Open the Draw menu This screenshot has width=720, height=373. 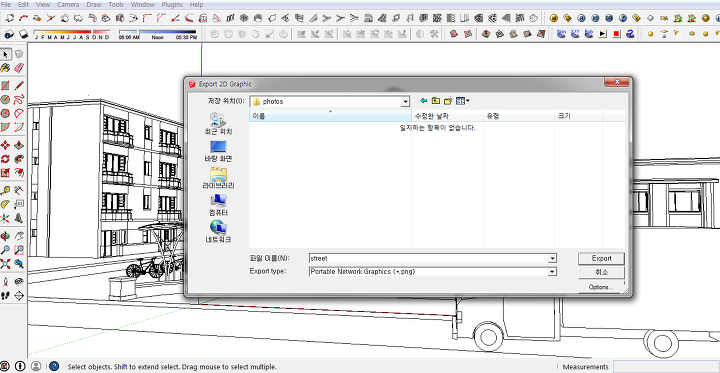coord(94,5)
